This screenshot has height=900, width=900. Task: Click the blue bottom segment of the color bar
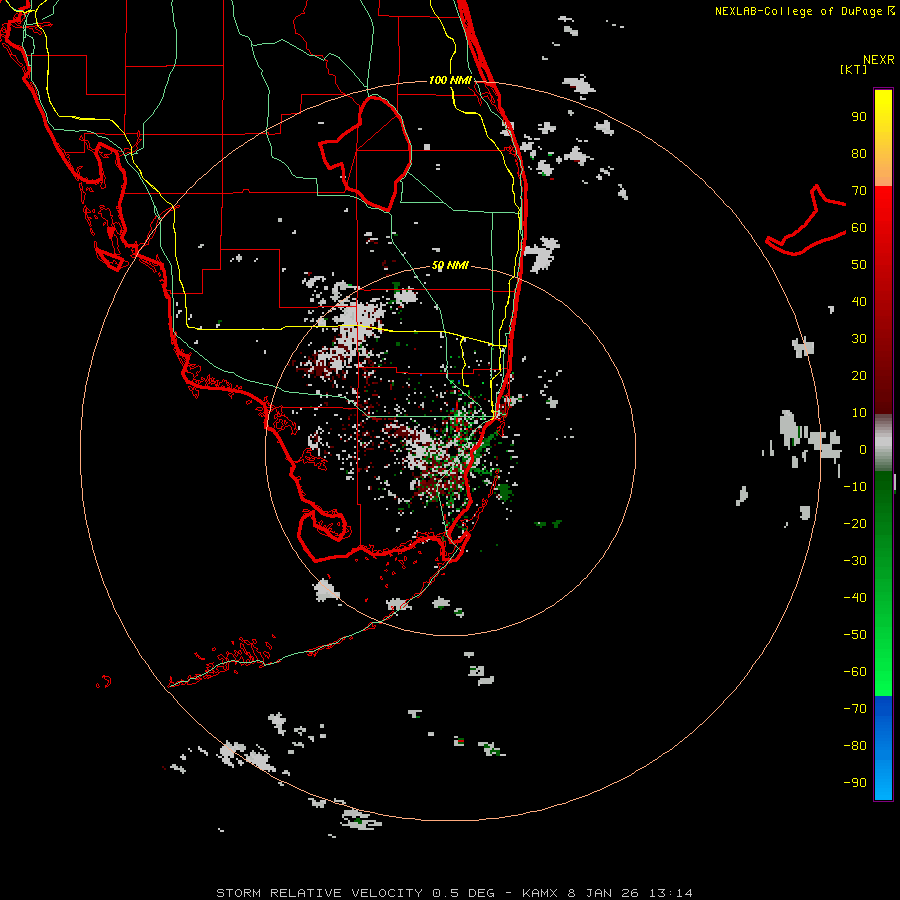(883, 748)
